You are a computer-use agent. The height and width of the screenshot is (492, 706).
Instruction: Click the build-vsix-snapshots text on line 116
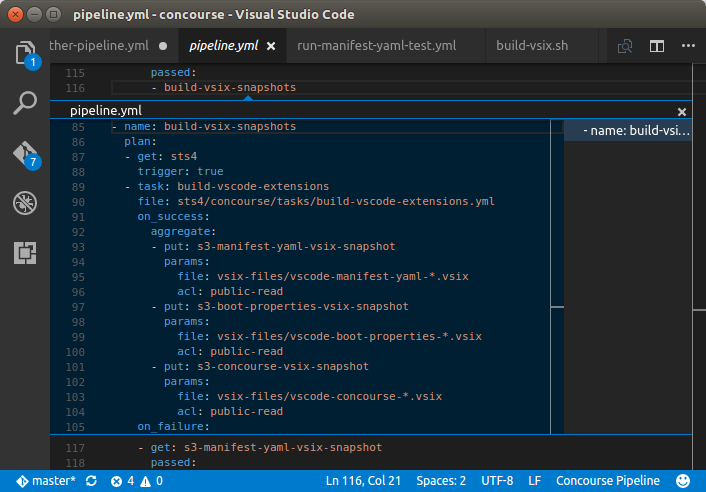230,87
